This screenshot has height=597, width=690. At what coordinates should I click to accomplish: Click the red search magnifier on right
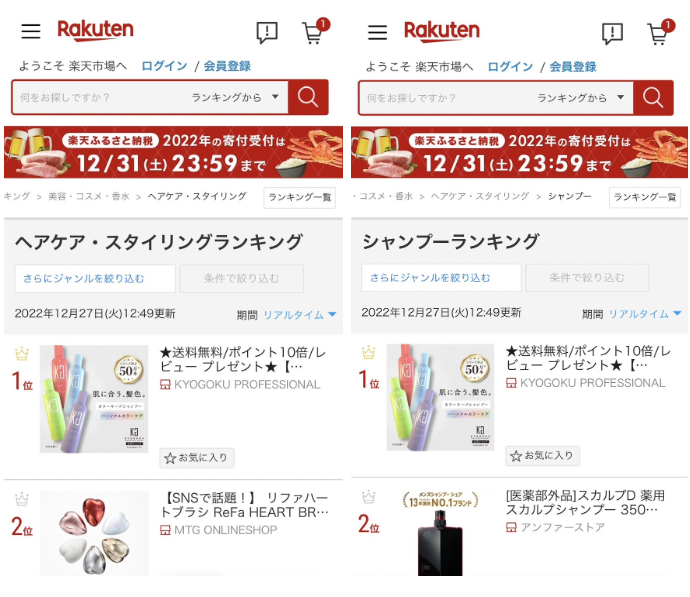[x=653, y=98]
